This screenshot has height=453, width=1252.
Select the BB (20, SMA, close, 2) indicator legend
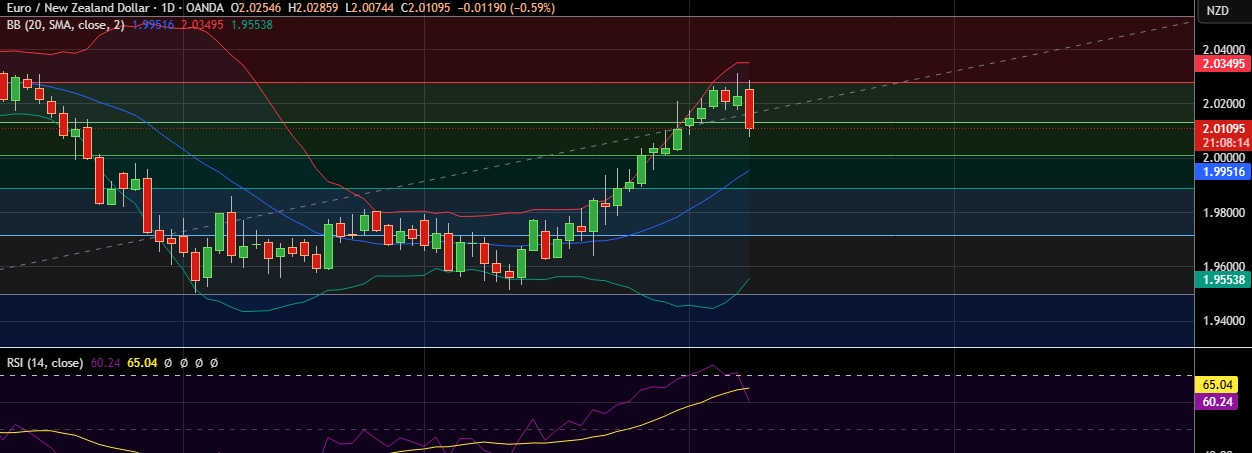point(65,25)
